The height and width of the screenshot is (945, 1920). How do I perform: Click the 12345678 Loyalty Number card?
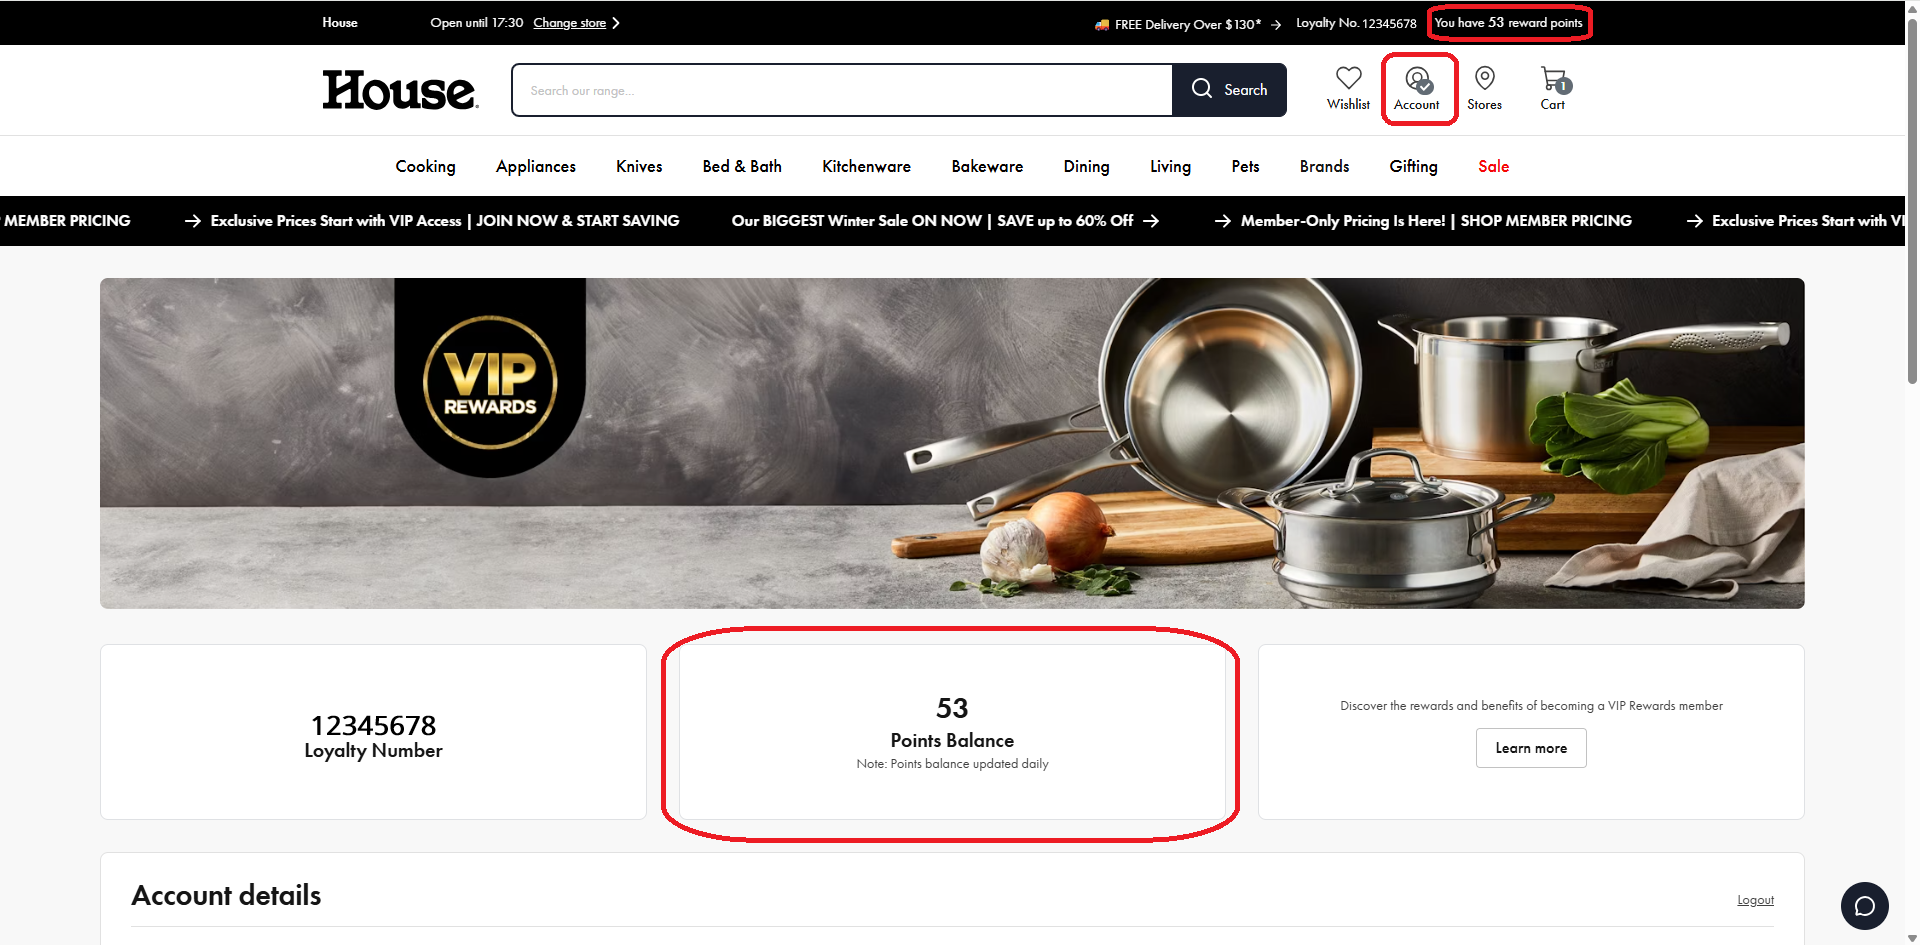click(x=373, y=732)
